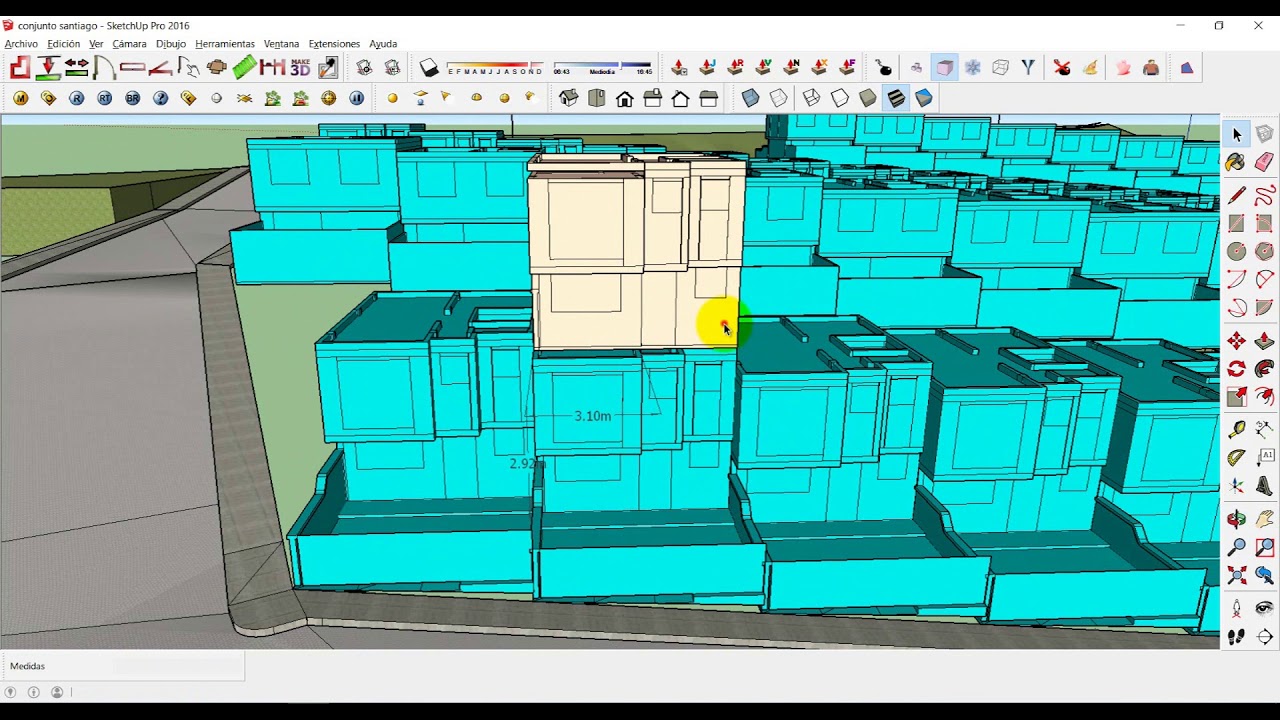This screenshot has width=1280, height=720.
Task: Enable Shaded With Textures style
Action: [x=896, y=98]
